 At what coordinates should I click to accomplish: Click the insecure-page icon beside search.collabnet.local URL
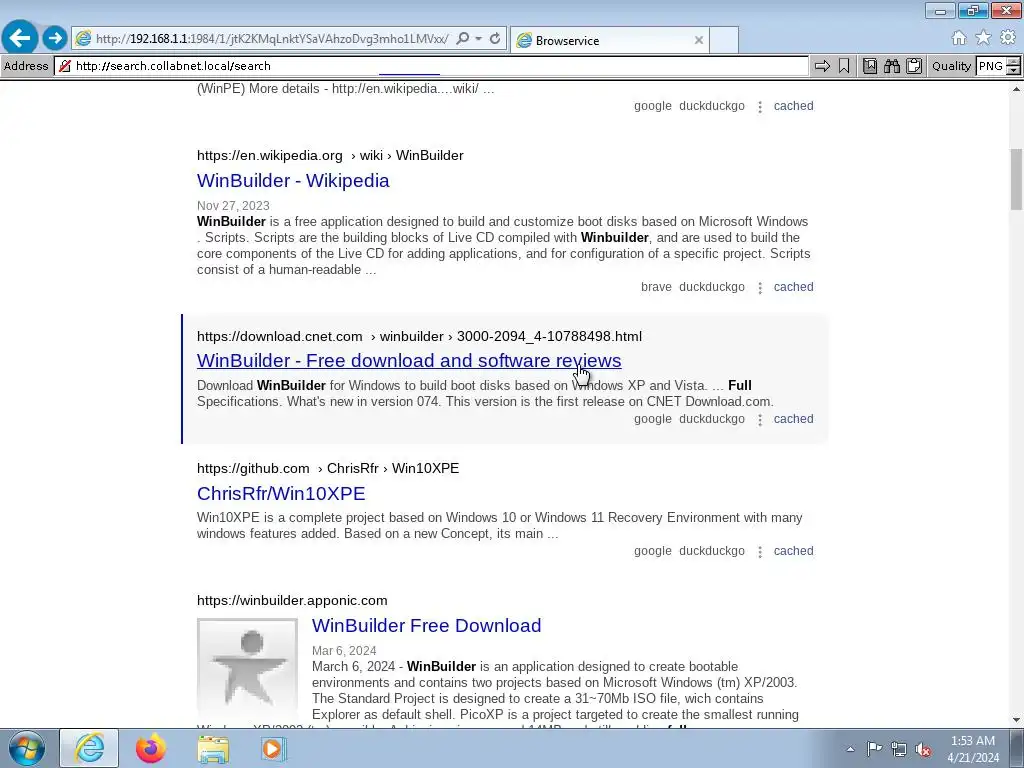pos(64,66)
